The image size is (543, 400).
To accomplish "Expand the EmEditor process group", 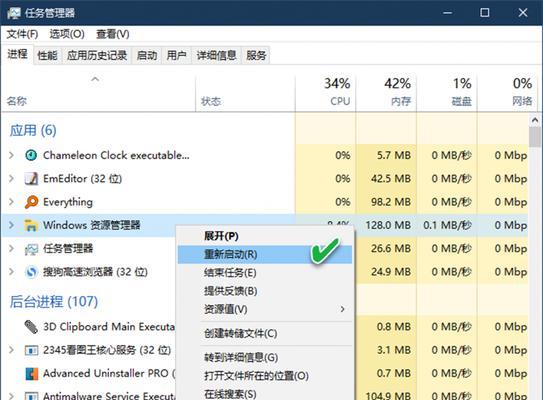I will (11, 179).
